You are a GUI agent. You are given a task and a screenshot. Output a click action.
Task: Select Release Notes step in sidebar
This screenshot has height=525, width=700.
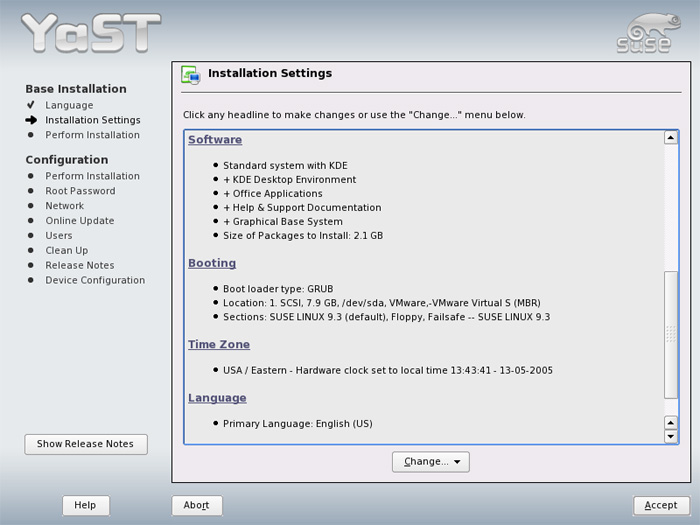pos(80,265)
